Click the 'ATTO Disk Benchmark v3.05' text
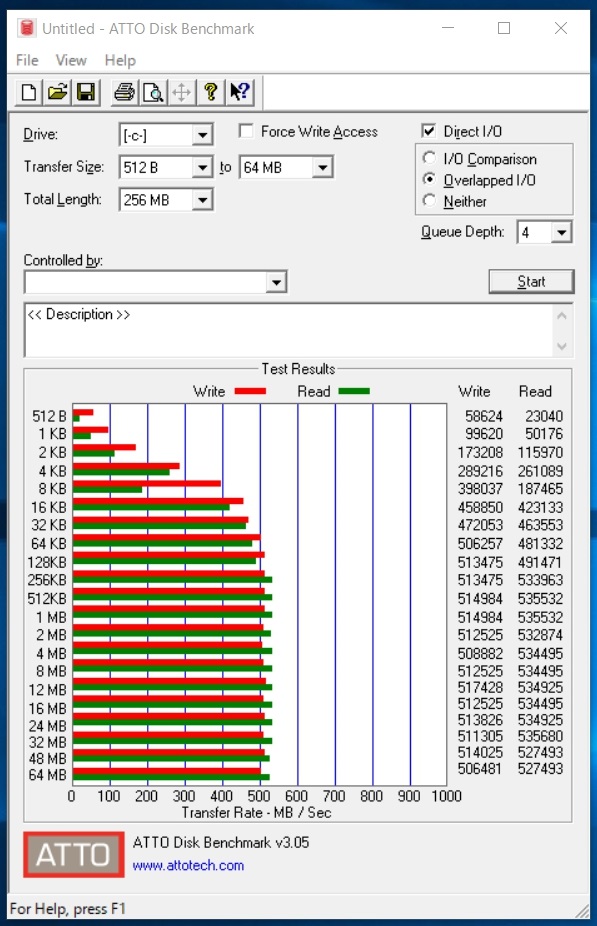597x926 pixels. tap(221, 843)
